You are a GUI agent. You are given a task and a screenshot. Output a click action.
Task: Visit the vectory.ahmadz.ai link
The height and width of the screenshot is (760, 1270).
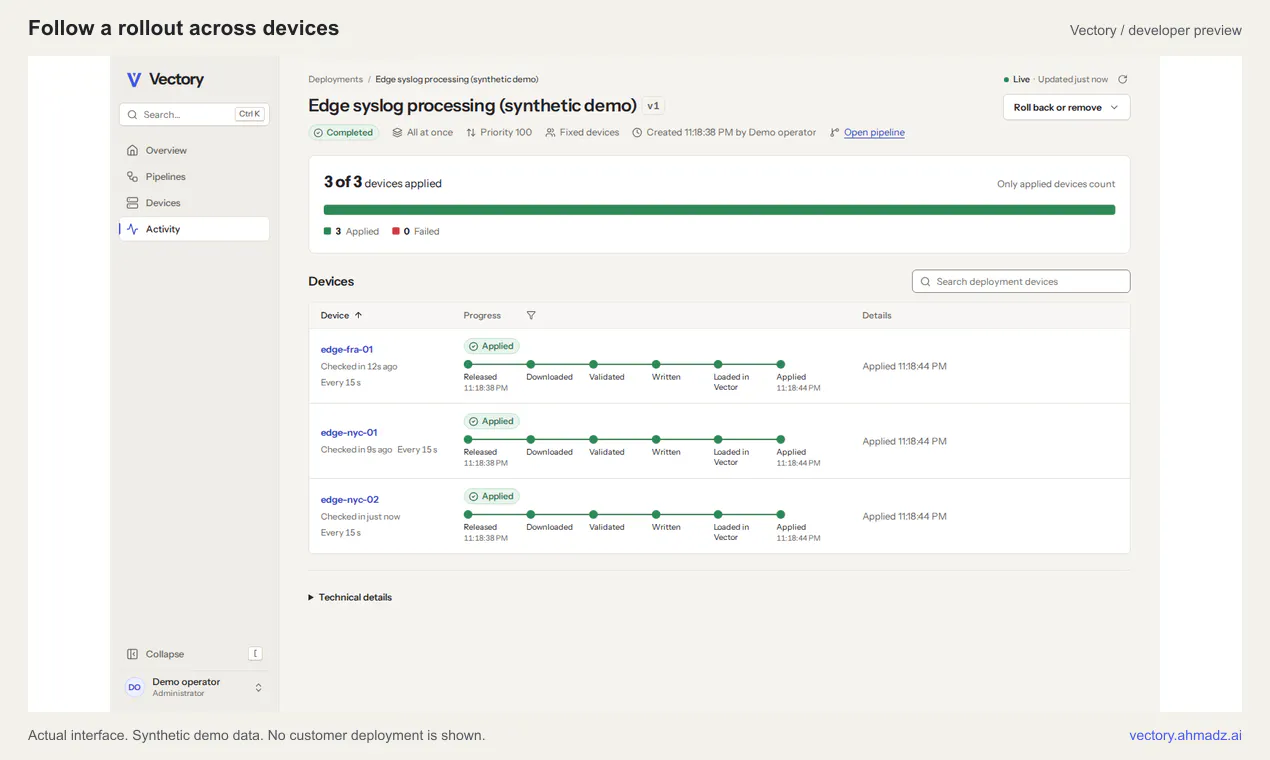[x=1185, y=735]
